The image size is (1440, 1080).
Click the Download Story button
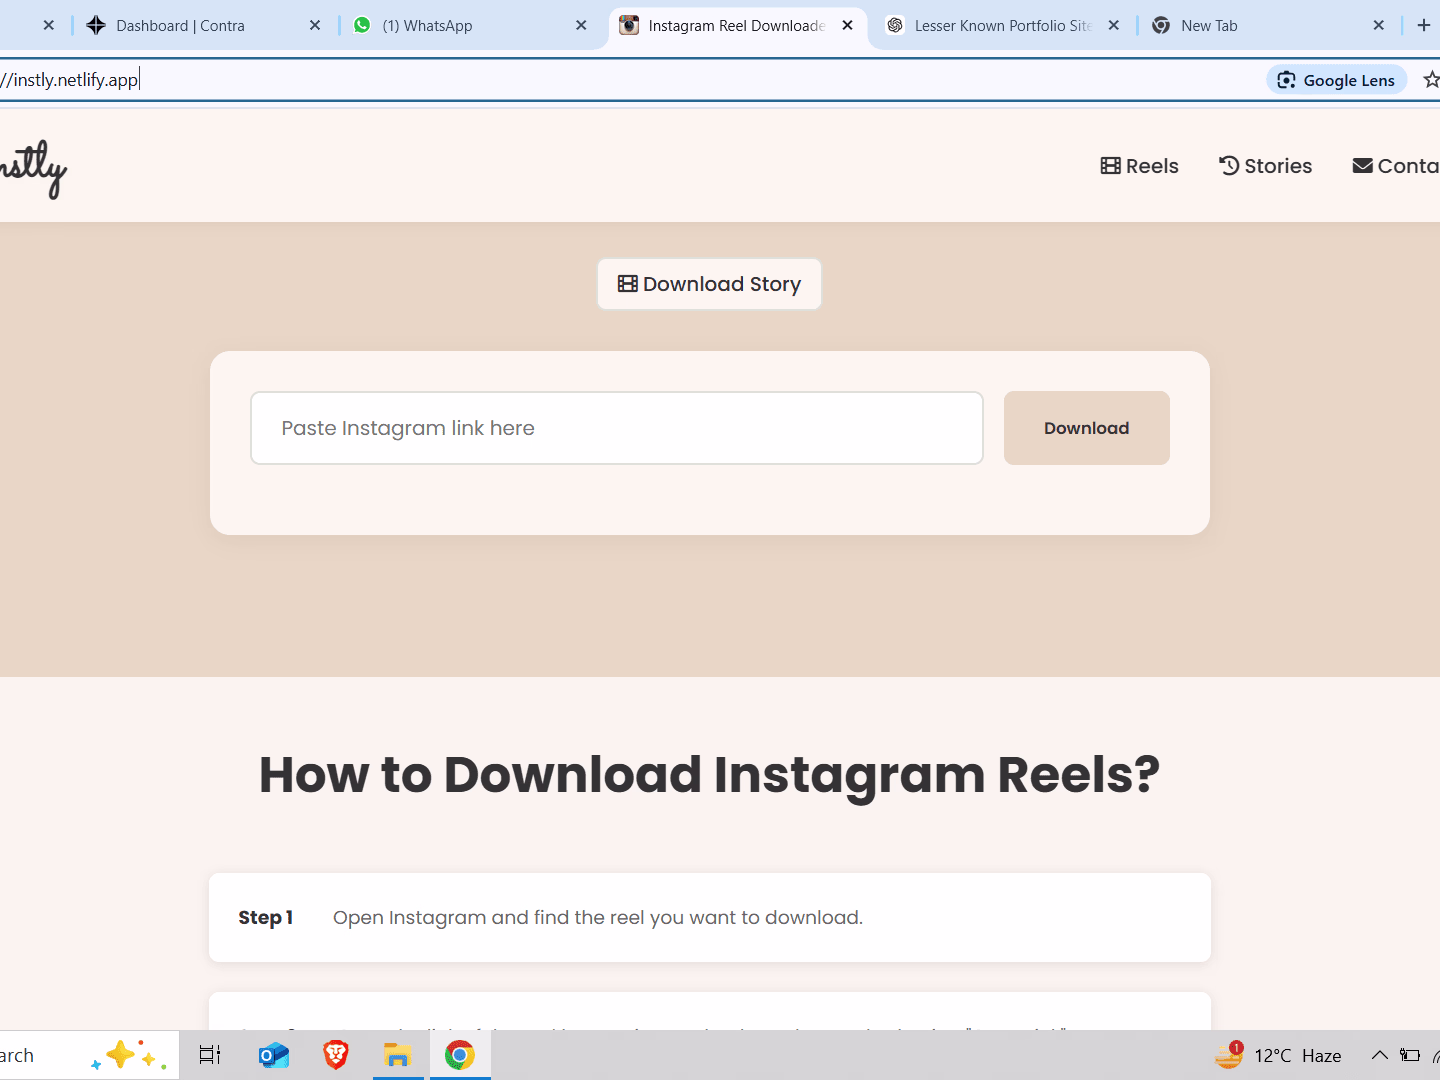(x=709, y=284)
